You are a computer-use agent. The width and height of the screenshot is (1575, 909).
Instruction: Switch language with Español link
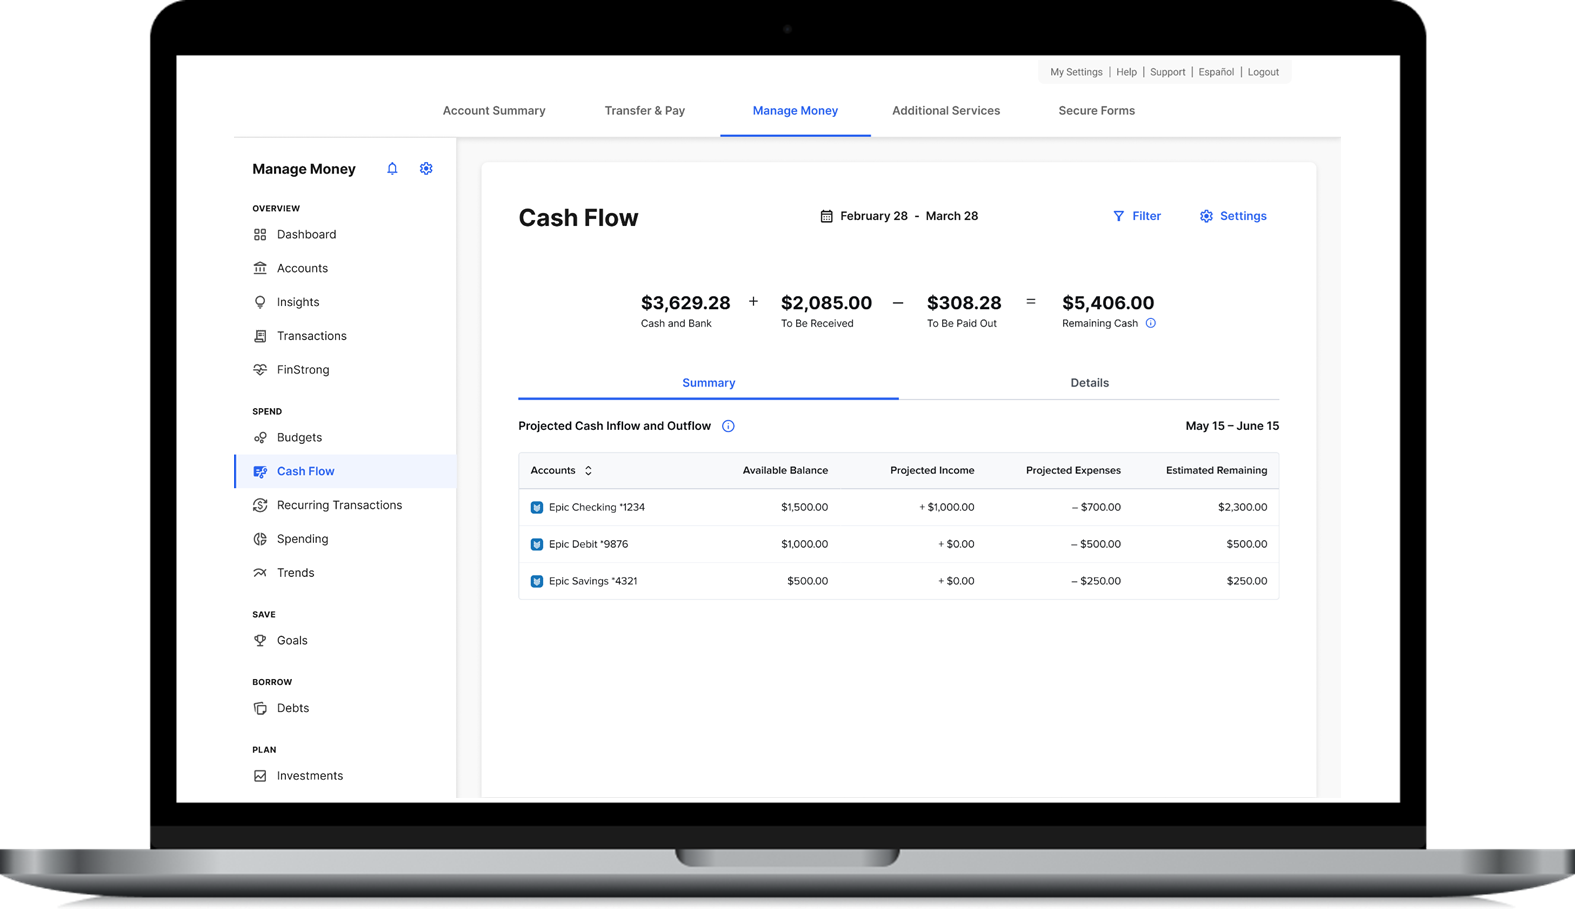[1216, 72]
